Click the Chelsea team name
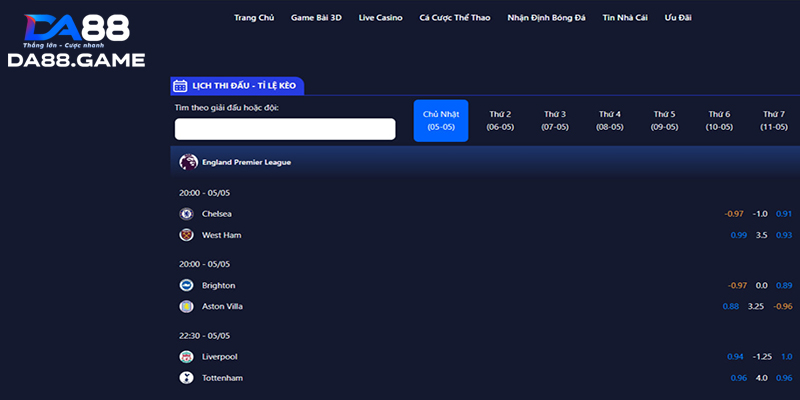The width and height of the screenshot is (800, 400). (217, 214)
